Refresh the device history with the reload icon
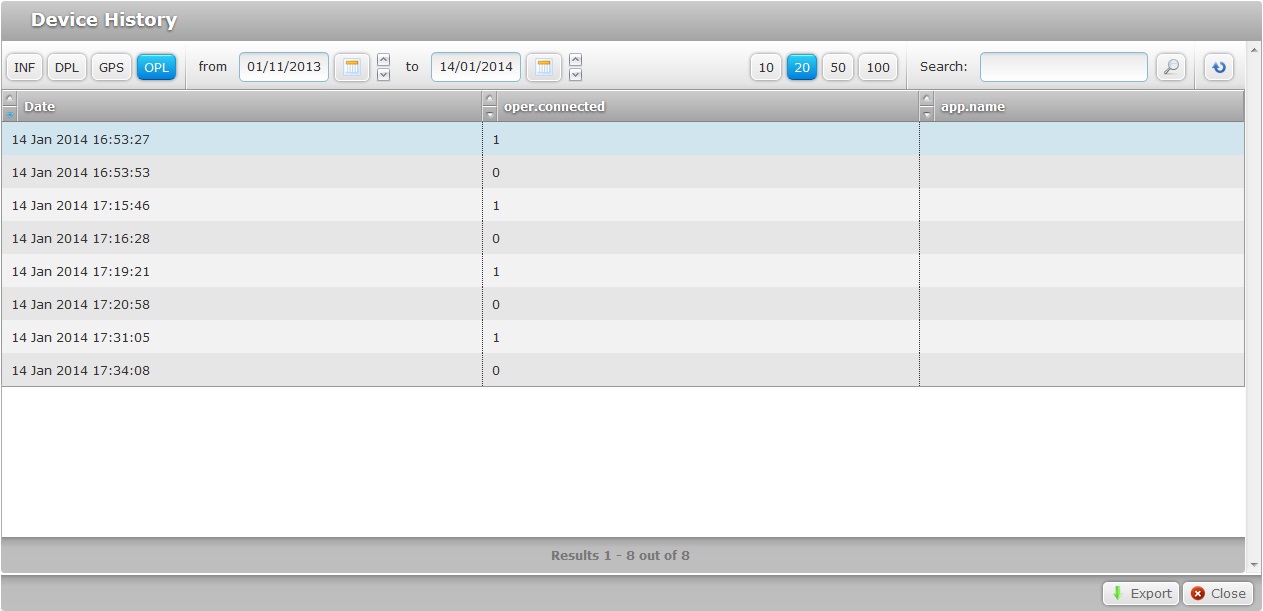This screenshot has height=611, width=1263. (x=1218, y=67)
